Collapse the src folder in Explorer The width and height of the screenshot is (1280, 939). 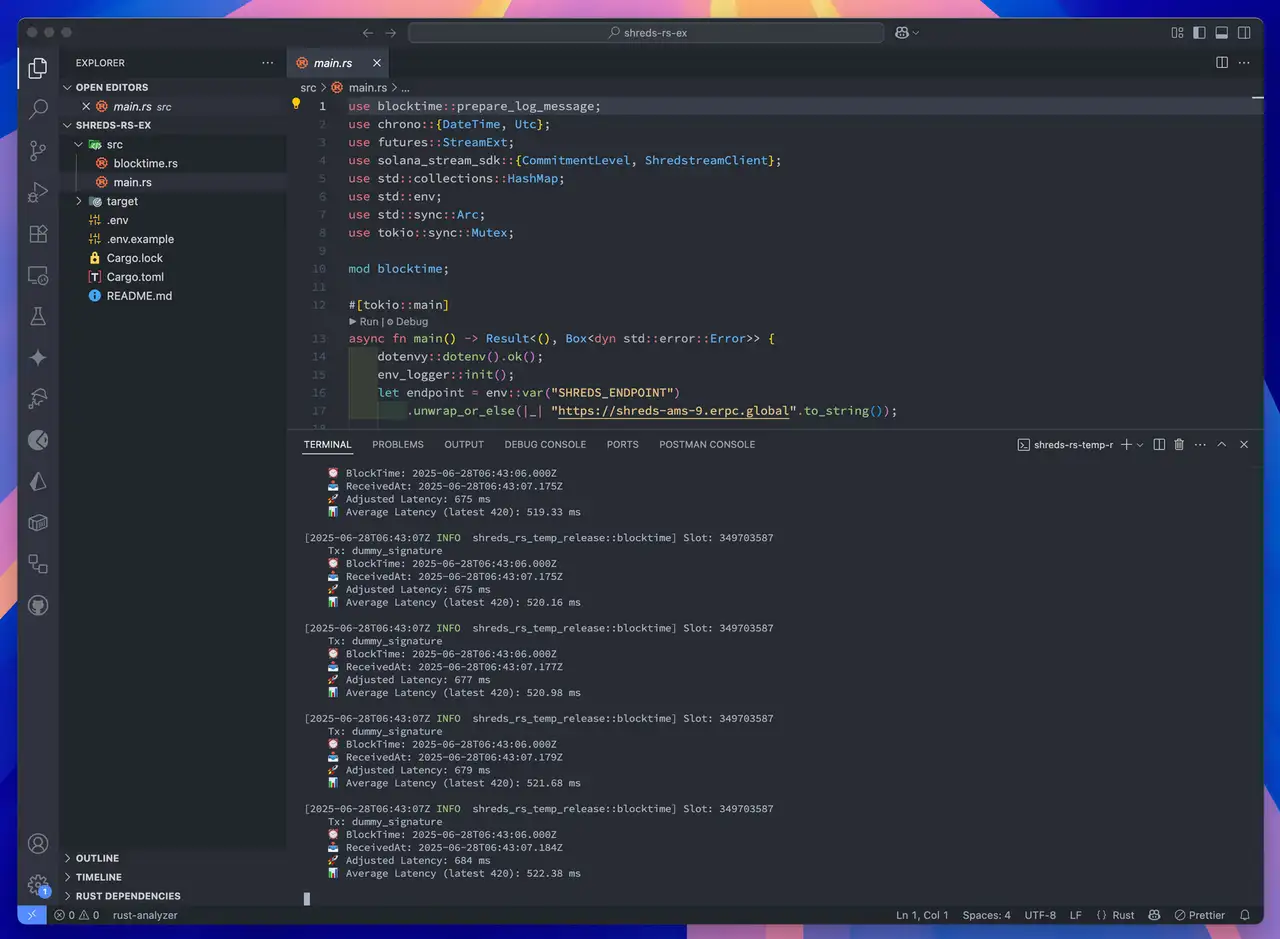click(x=78, y=144)
